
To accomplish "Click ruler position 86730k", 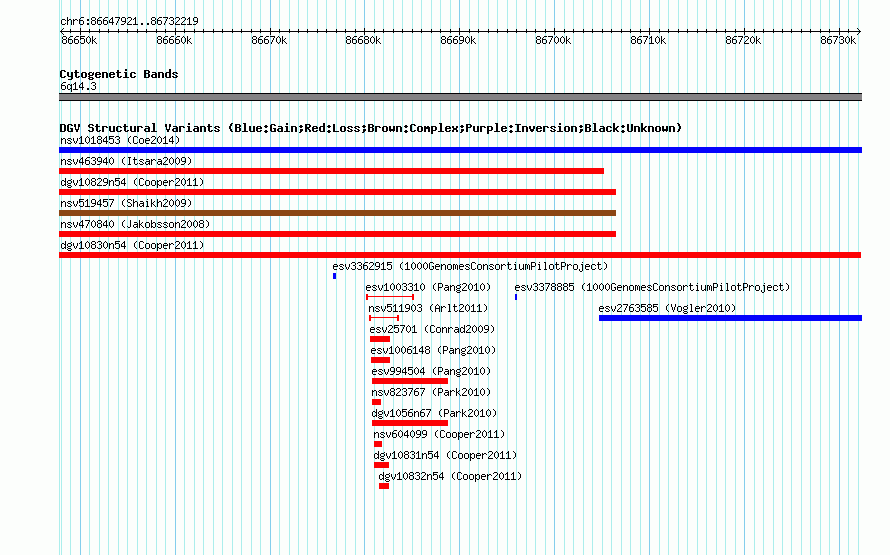I will 838,40.
